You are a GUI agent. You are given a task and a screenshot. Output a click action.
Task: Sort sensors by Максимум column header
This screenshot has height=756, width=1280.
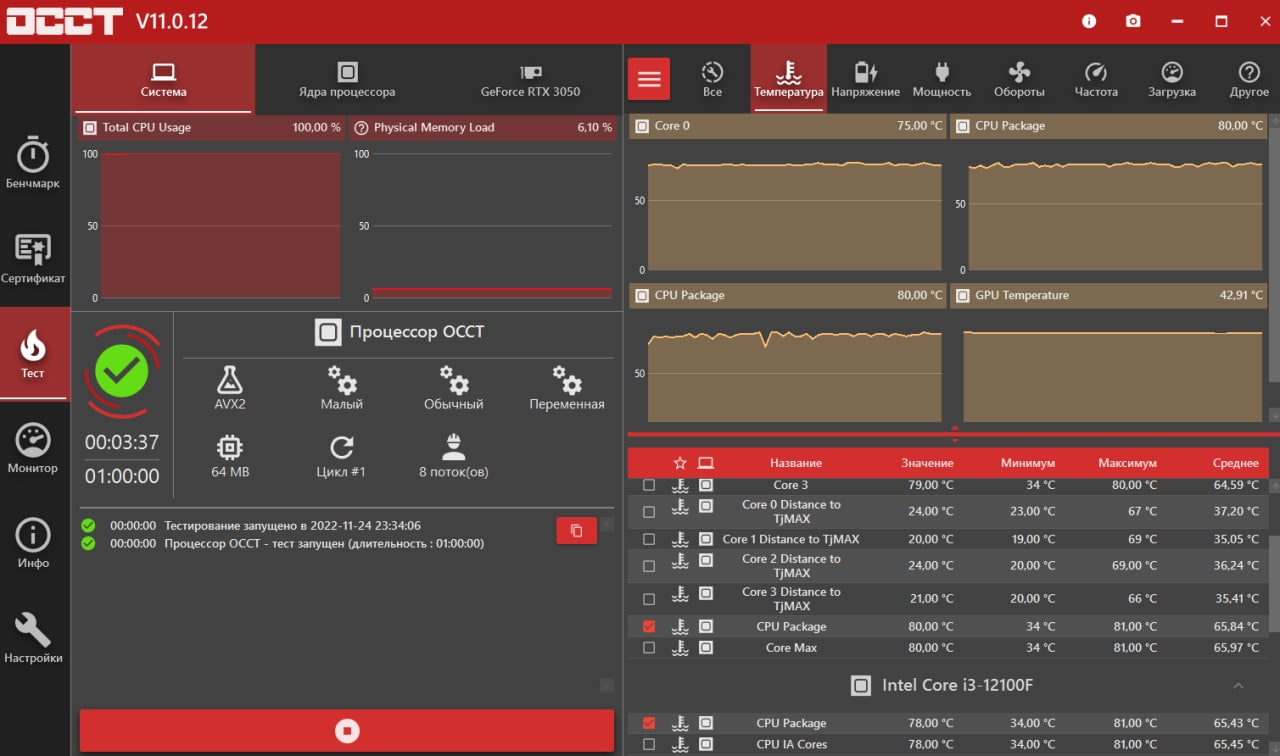coord(1127,463)
